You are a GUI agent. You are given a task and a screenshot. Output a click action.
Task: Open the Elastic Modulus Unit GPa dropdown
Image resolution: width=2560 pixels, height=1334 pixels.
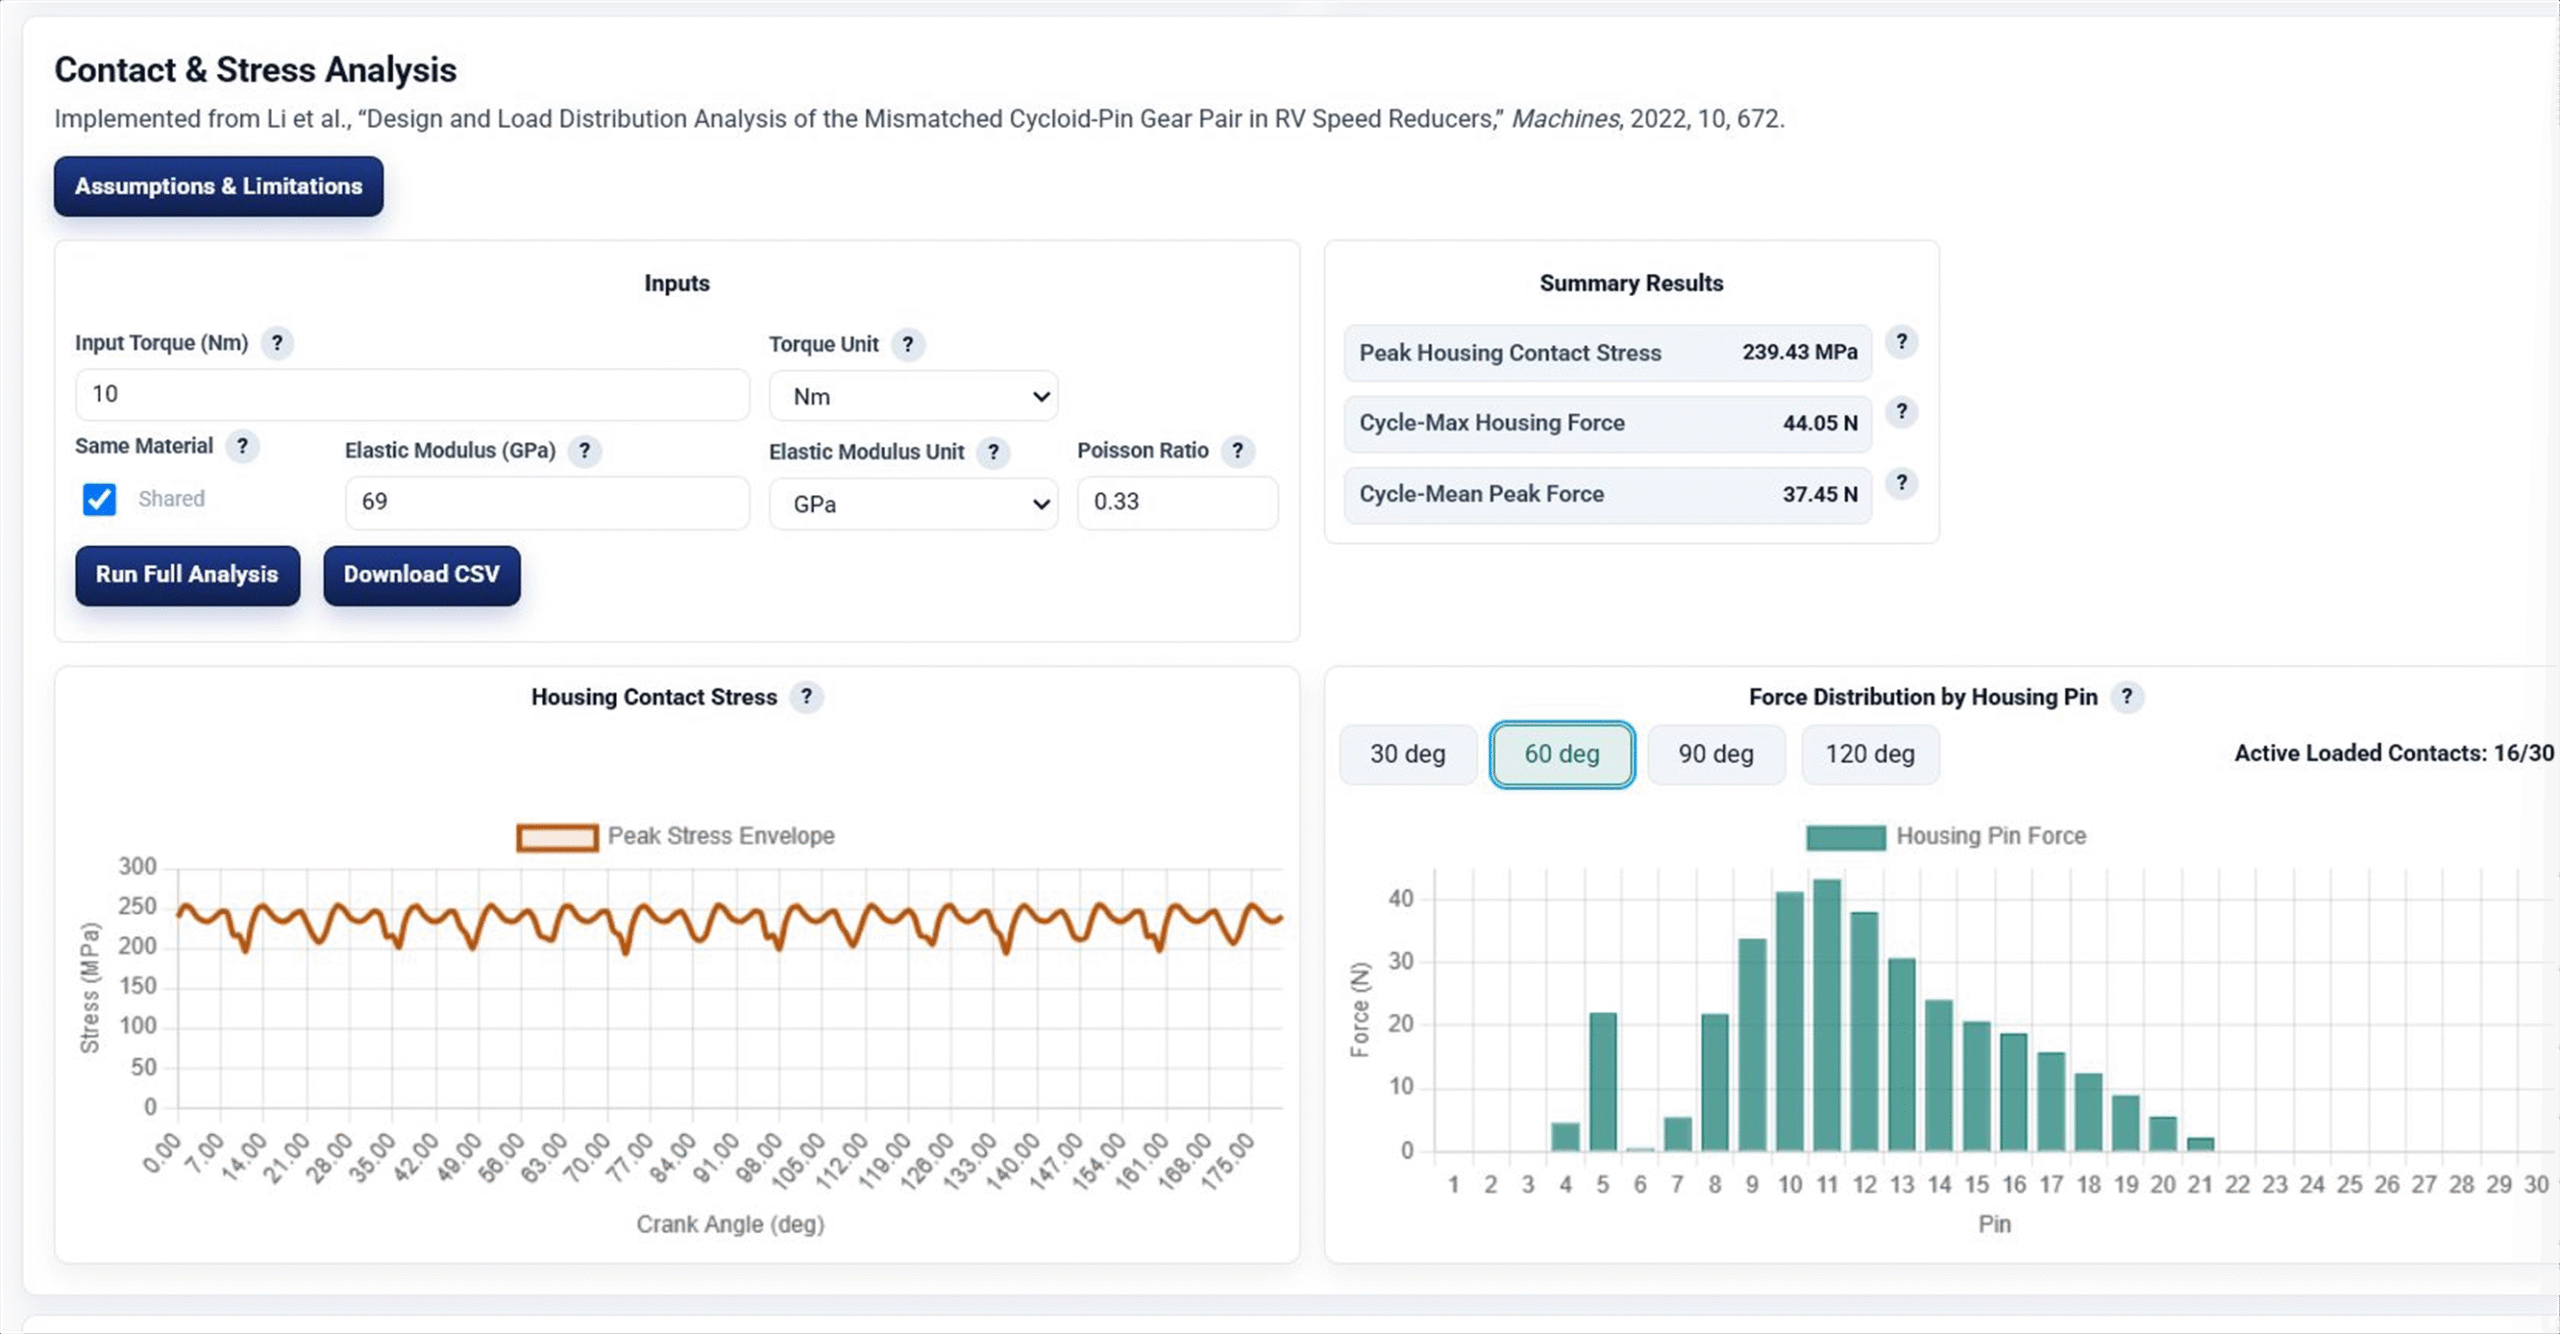click(913, 504)
